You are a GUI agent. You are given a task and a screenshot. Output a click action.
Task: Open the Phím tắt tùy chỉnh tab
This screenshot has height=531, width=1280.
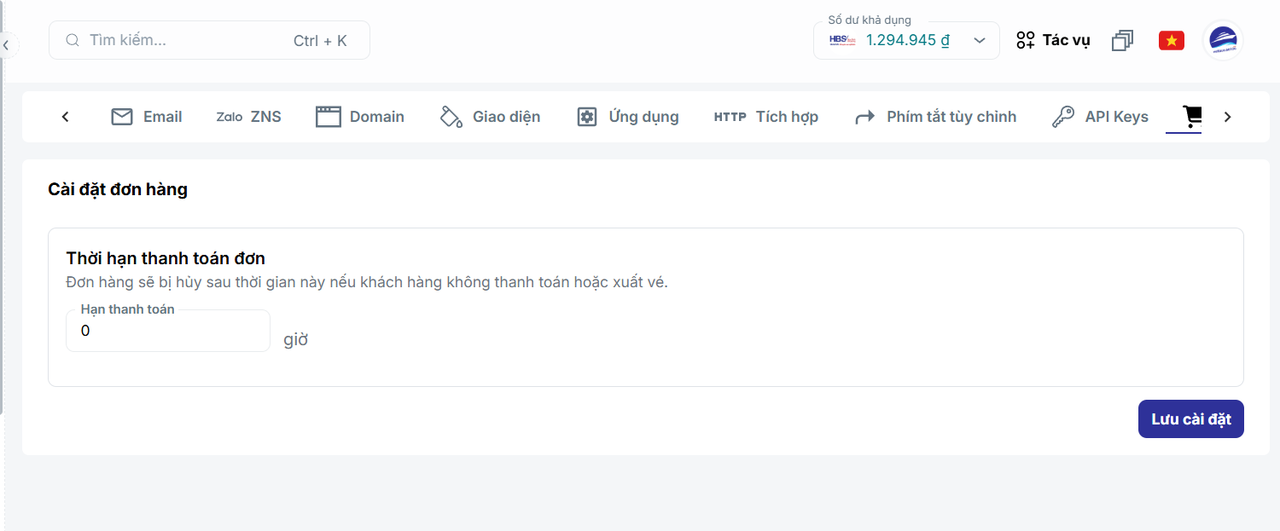point(935,117)
